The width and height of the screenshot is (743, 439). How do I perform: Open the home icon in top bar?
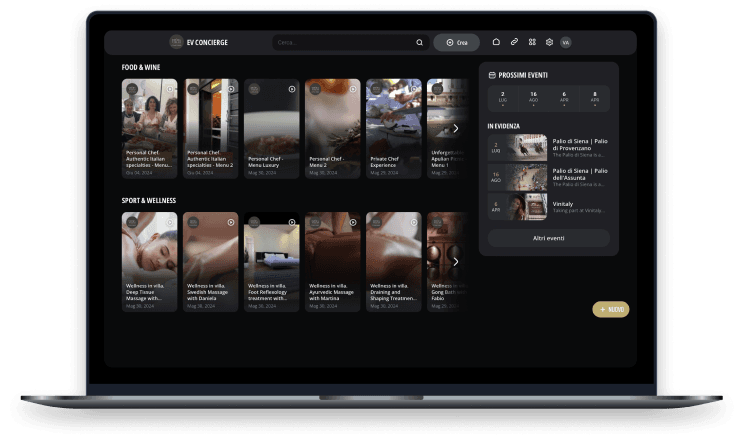pyautogui.click(x=496, y=42)
